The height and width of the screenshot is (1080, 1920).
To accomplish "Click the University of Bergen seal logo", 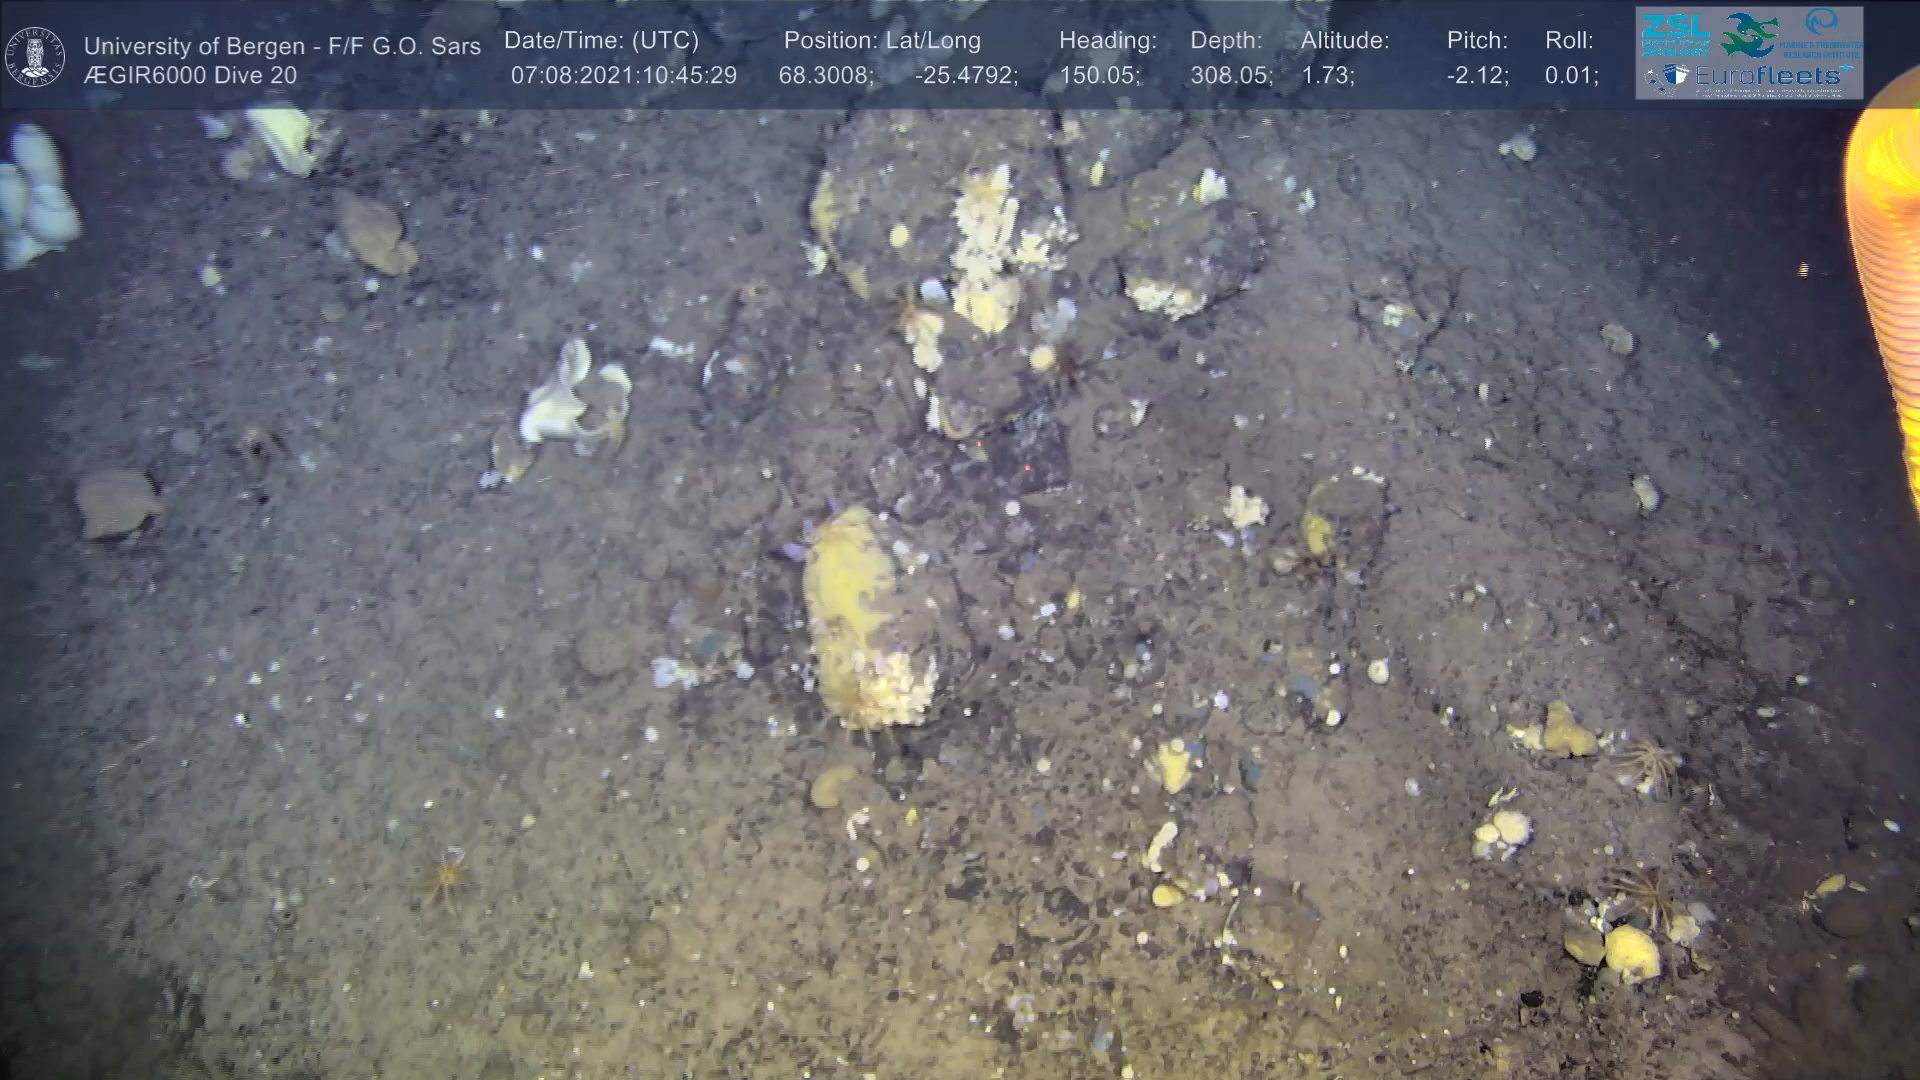I will (35, 57).
